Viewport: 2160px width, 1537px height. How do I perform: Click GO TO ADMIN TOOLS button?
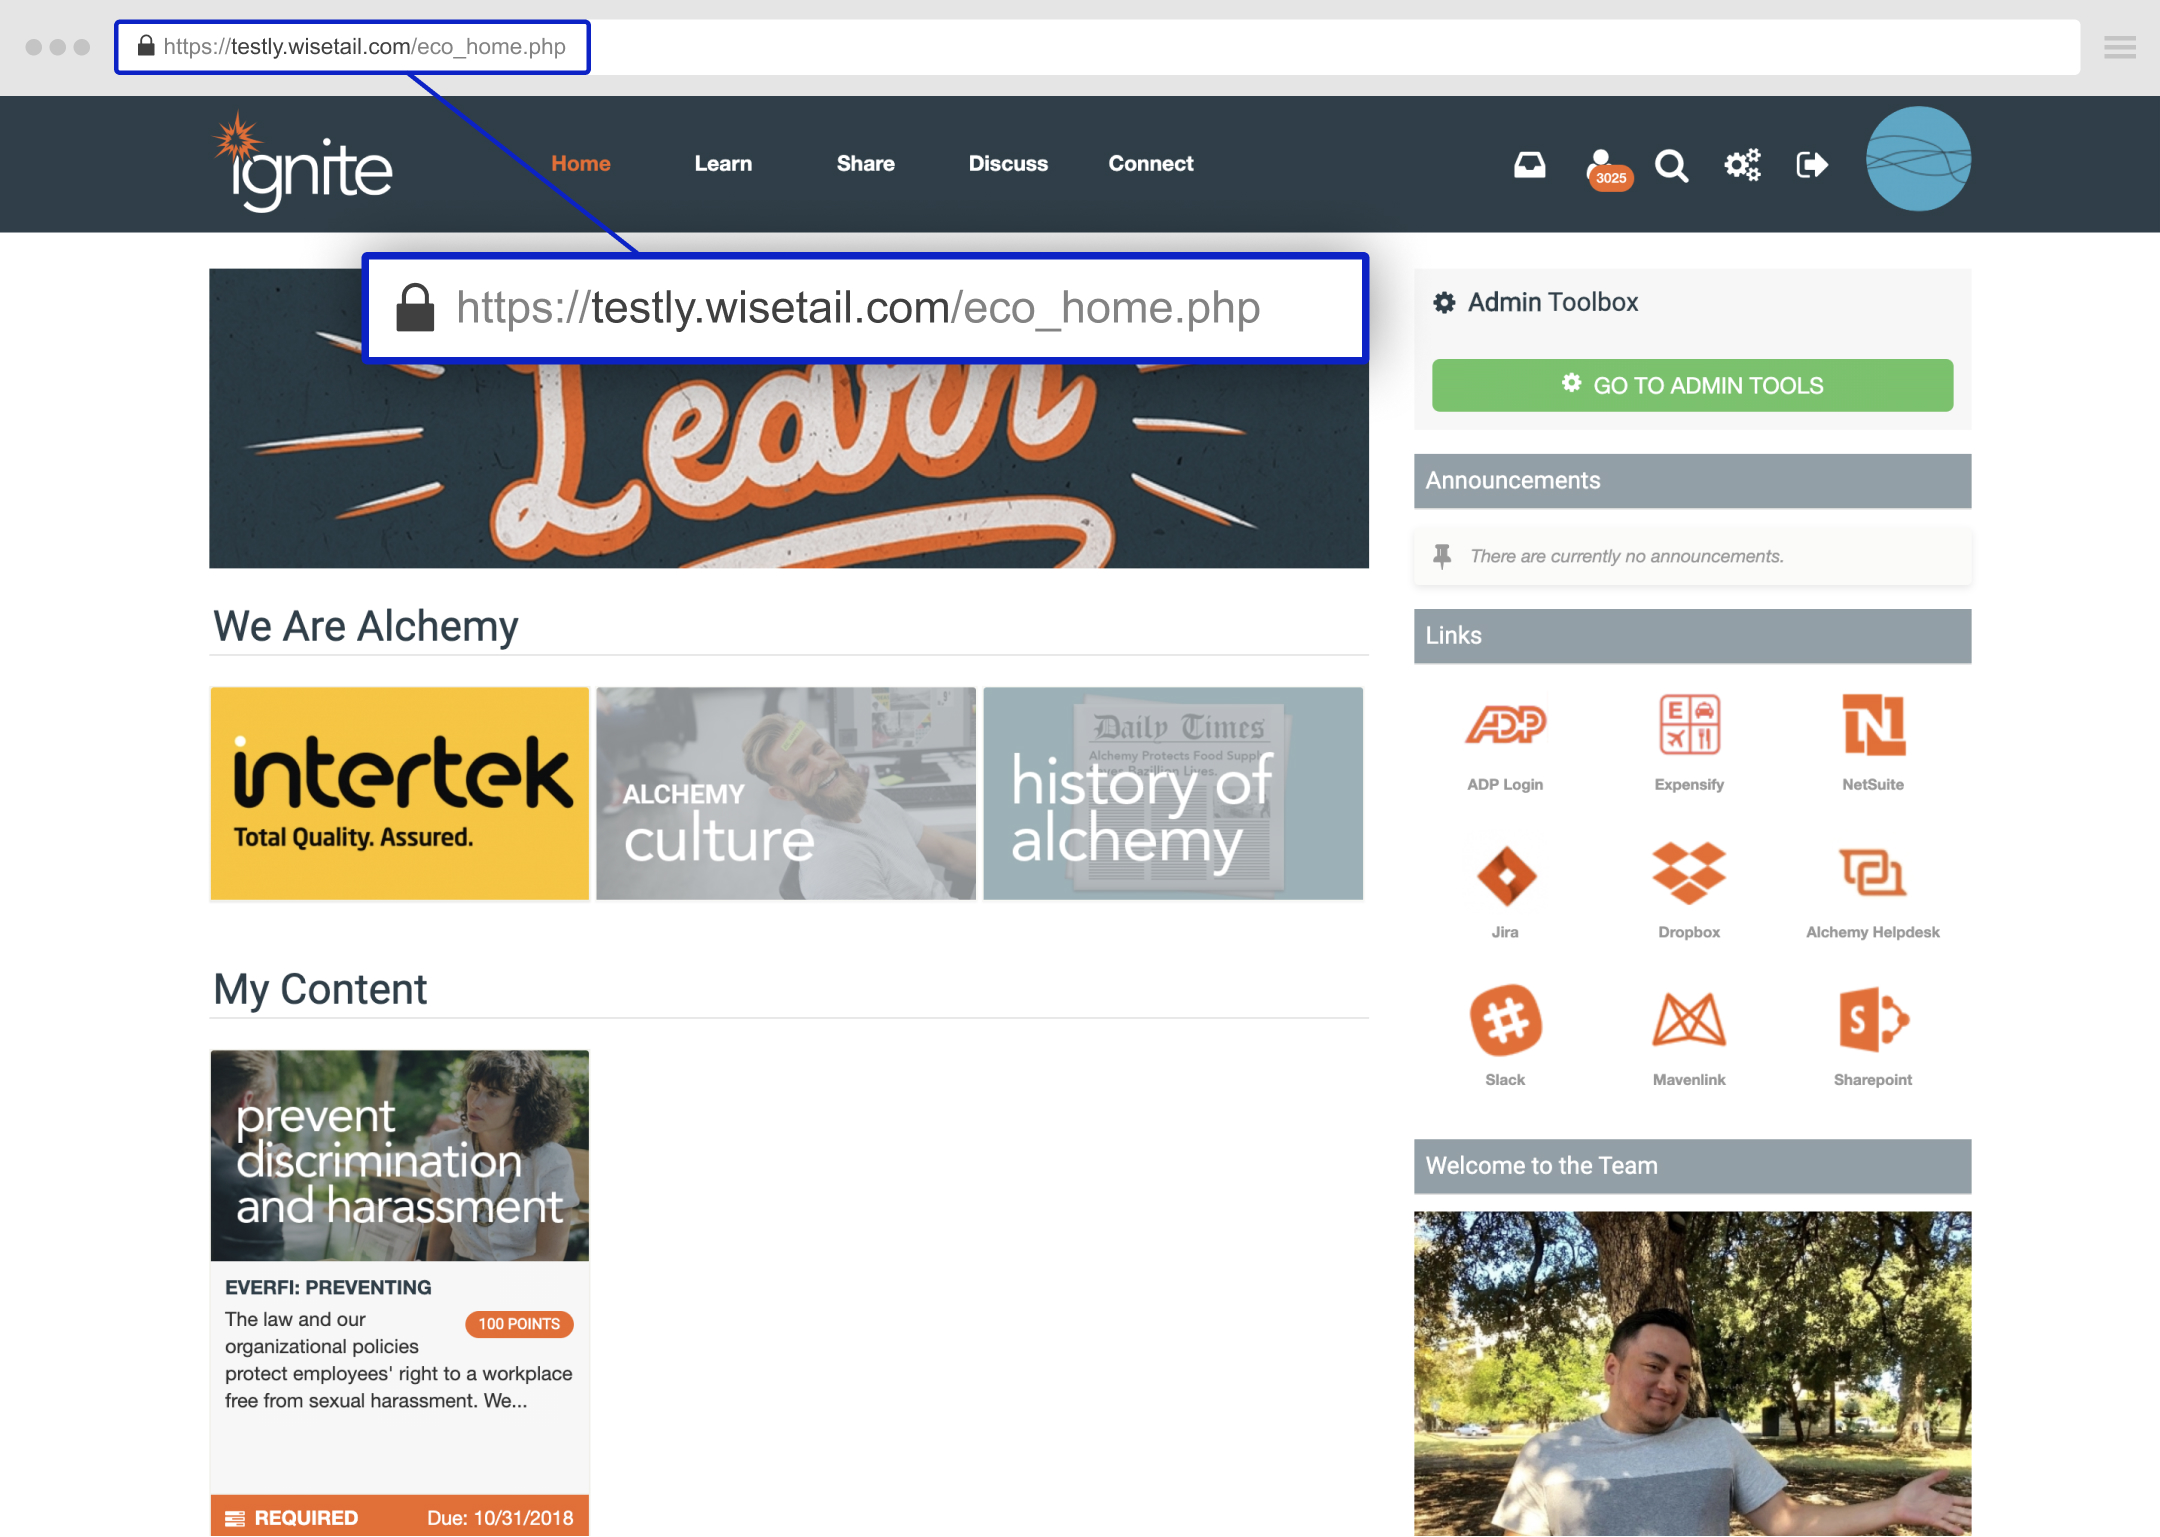pyautogui.click(x=1692, y=385)
